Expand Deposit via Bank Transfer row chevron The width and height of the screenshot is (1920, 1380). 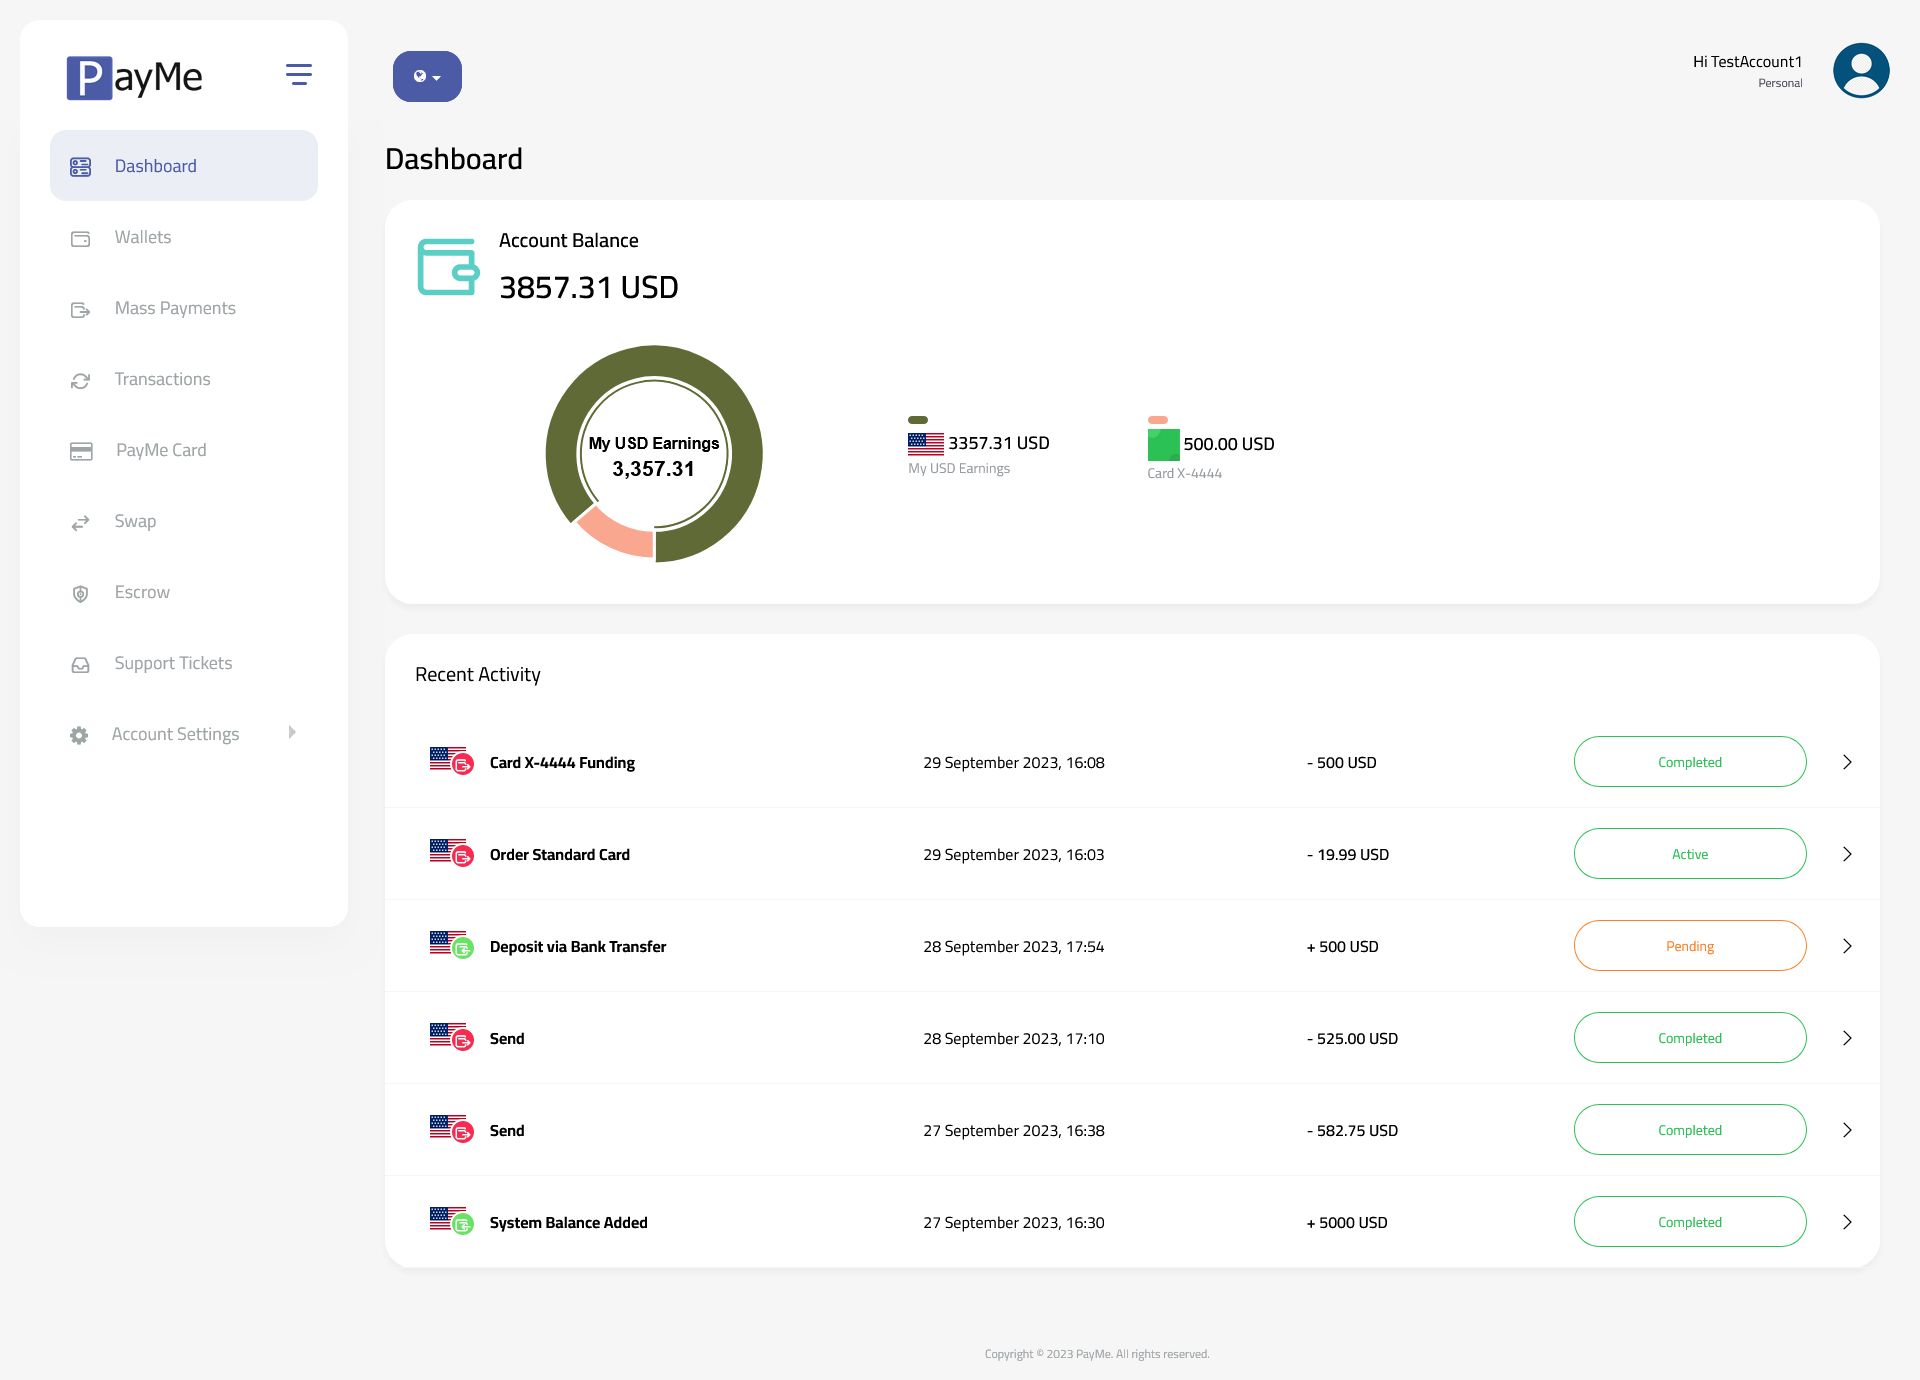1847,946
